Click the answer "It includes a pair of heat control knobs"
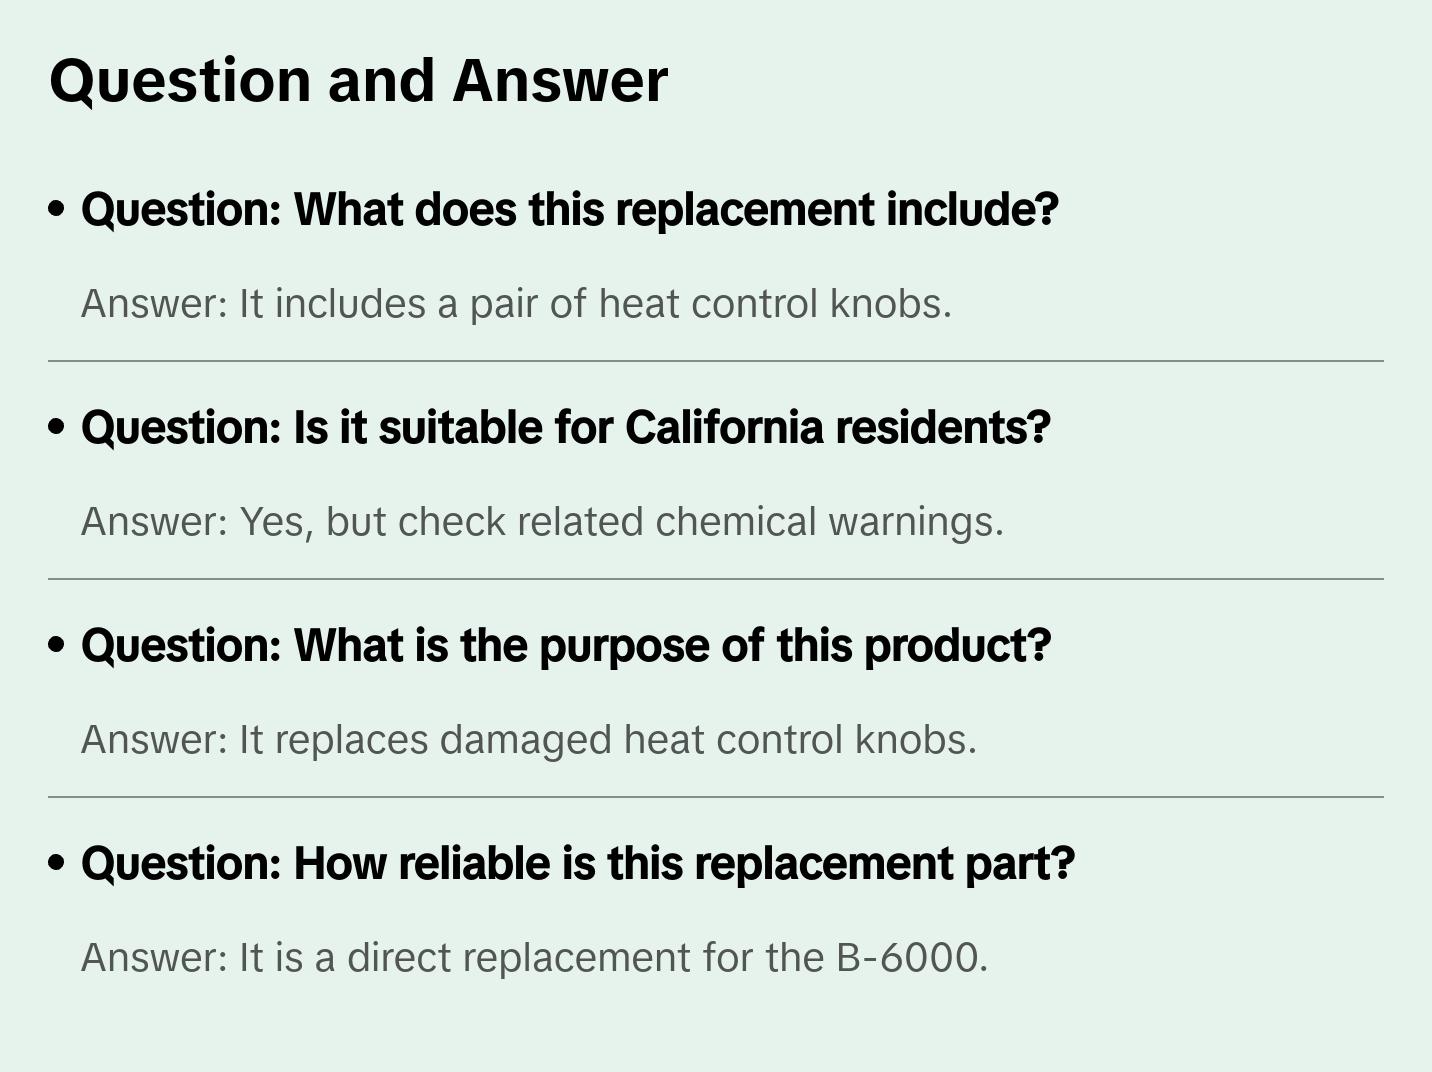1432x1072 pixels. click(x=516, y=304)
